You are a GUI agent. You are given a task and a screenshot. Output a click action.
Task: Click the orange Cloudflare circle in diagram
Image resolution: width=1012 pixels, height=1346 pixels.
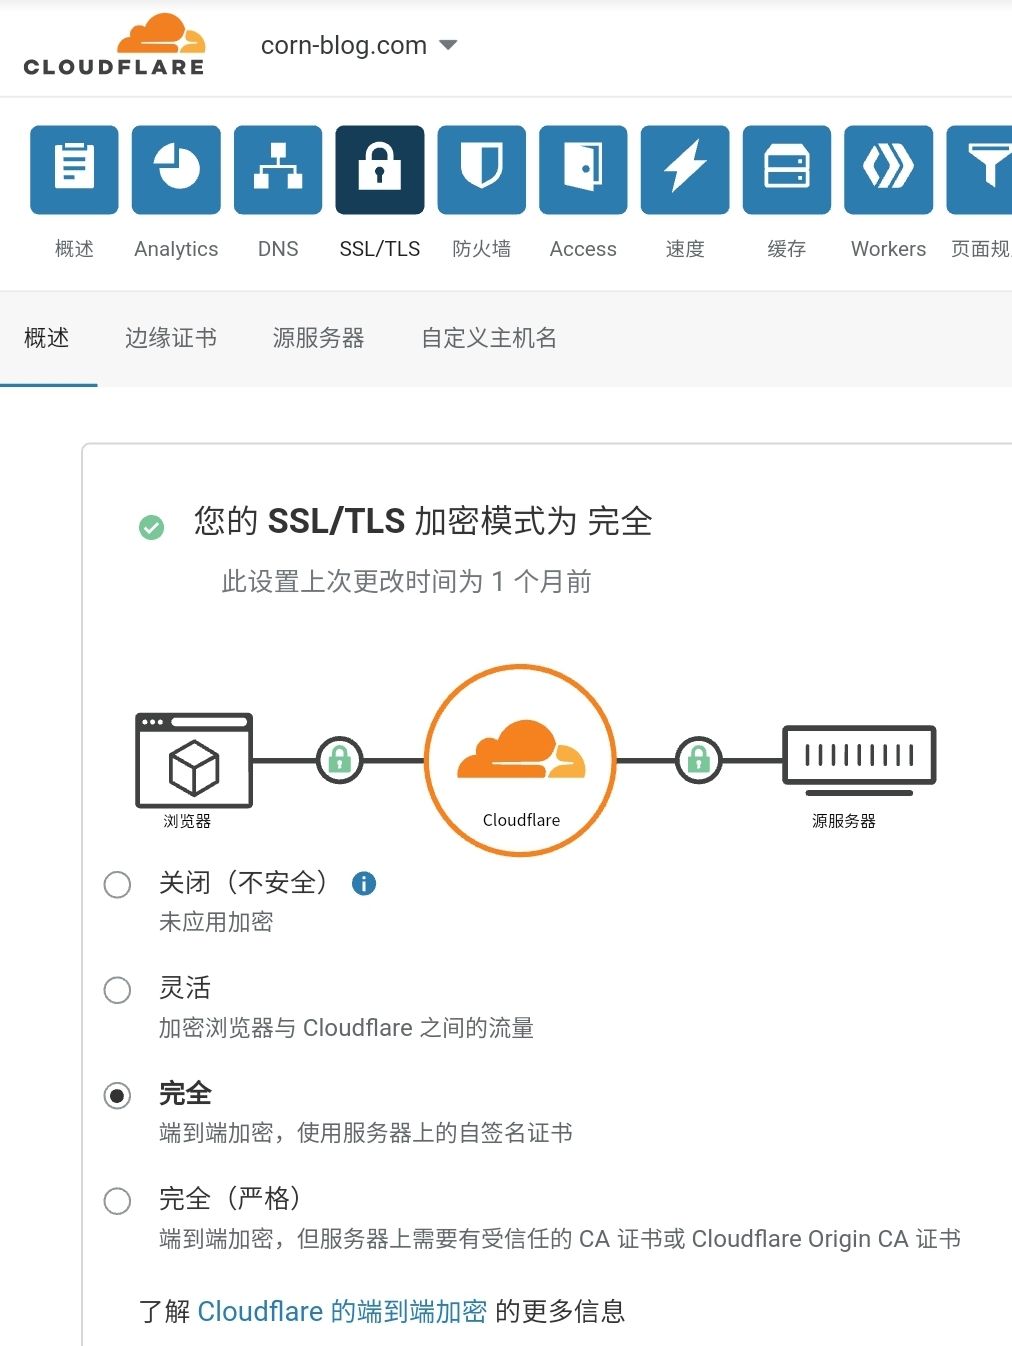[x=520, y=760]
